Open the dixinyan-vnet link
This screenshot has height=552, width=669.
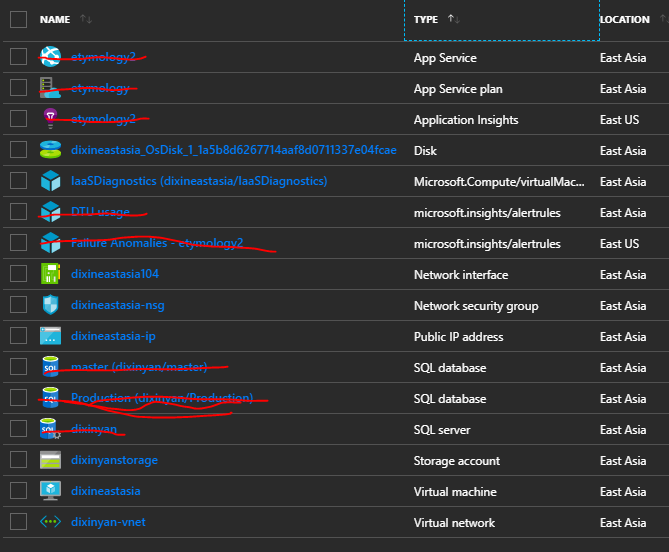point(108,522)
